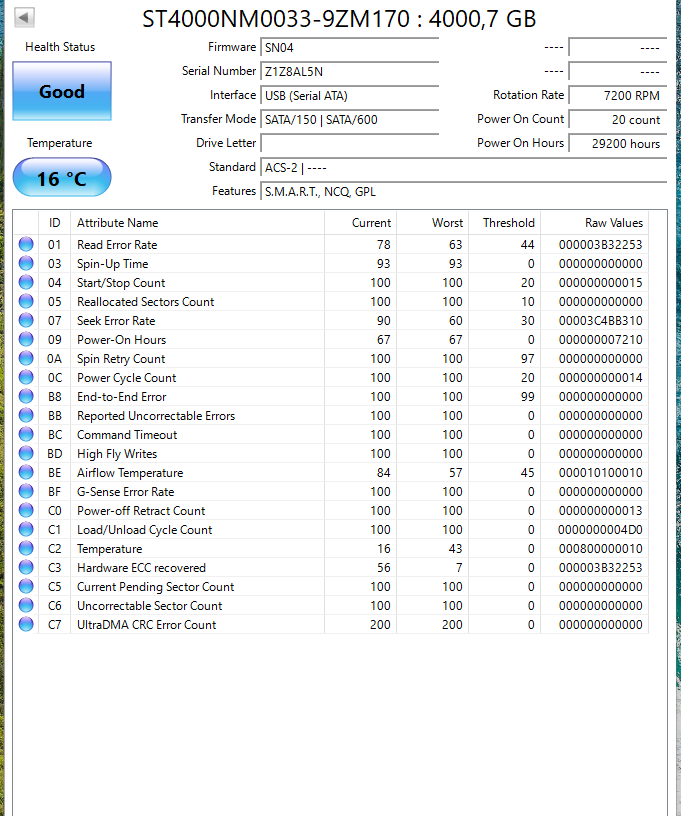Viewport: 681px width, 816px height.
Task: Select the UltraDMA CRC Error Count text
Action: pos(147,624)
